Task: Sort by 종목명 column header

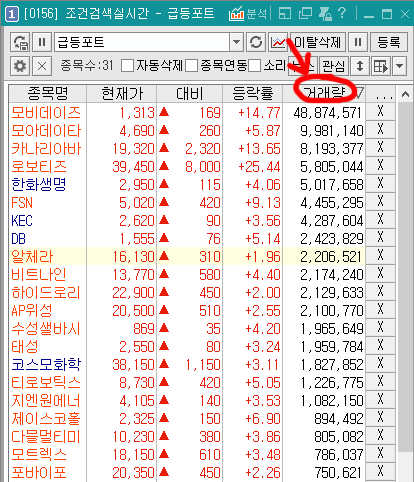Action: pyautogui.click(x=48, y=93)
